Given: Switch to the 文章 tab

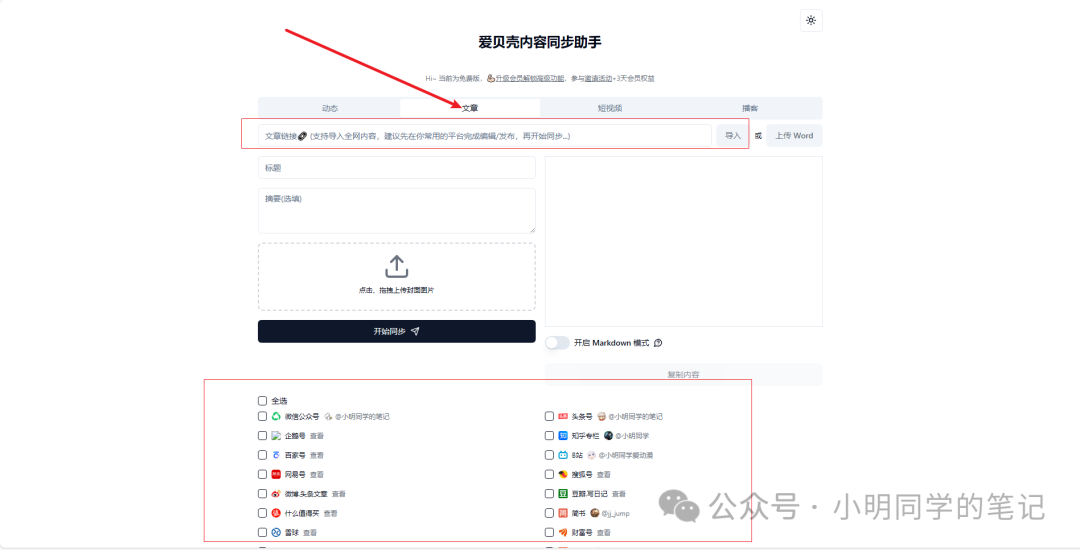Looking at the screenshot, I should (470, 108).
